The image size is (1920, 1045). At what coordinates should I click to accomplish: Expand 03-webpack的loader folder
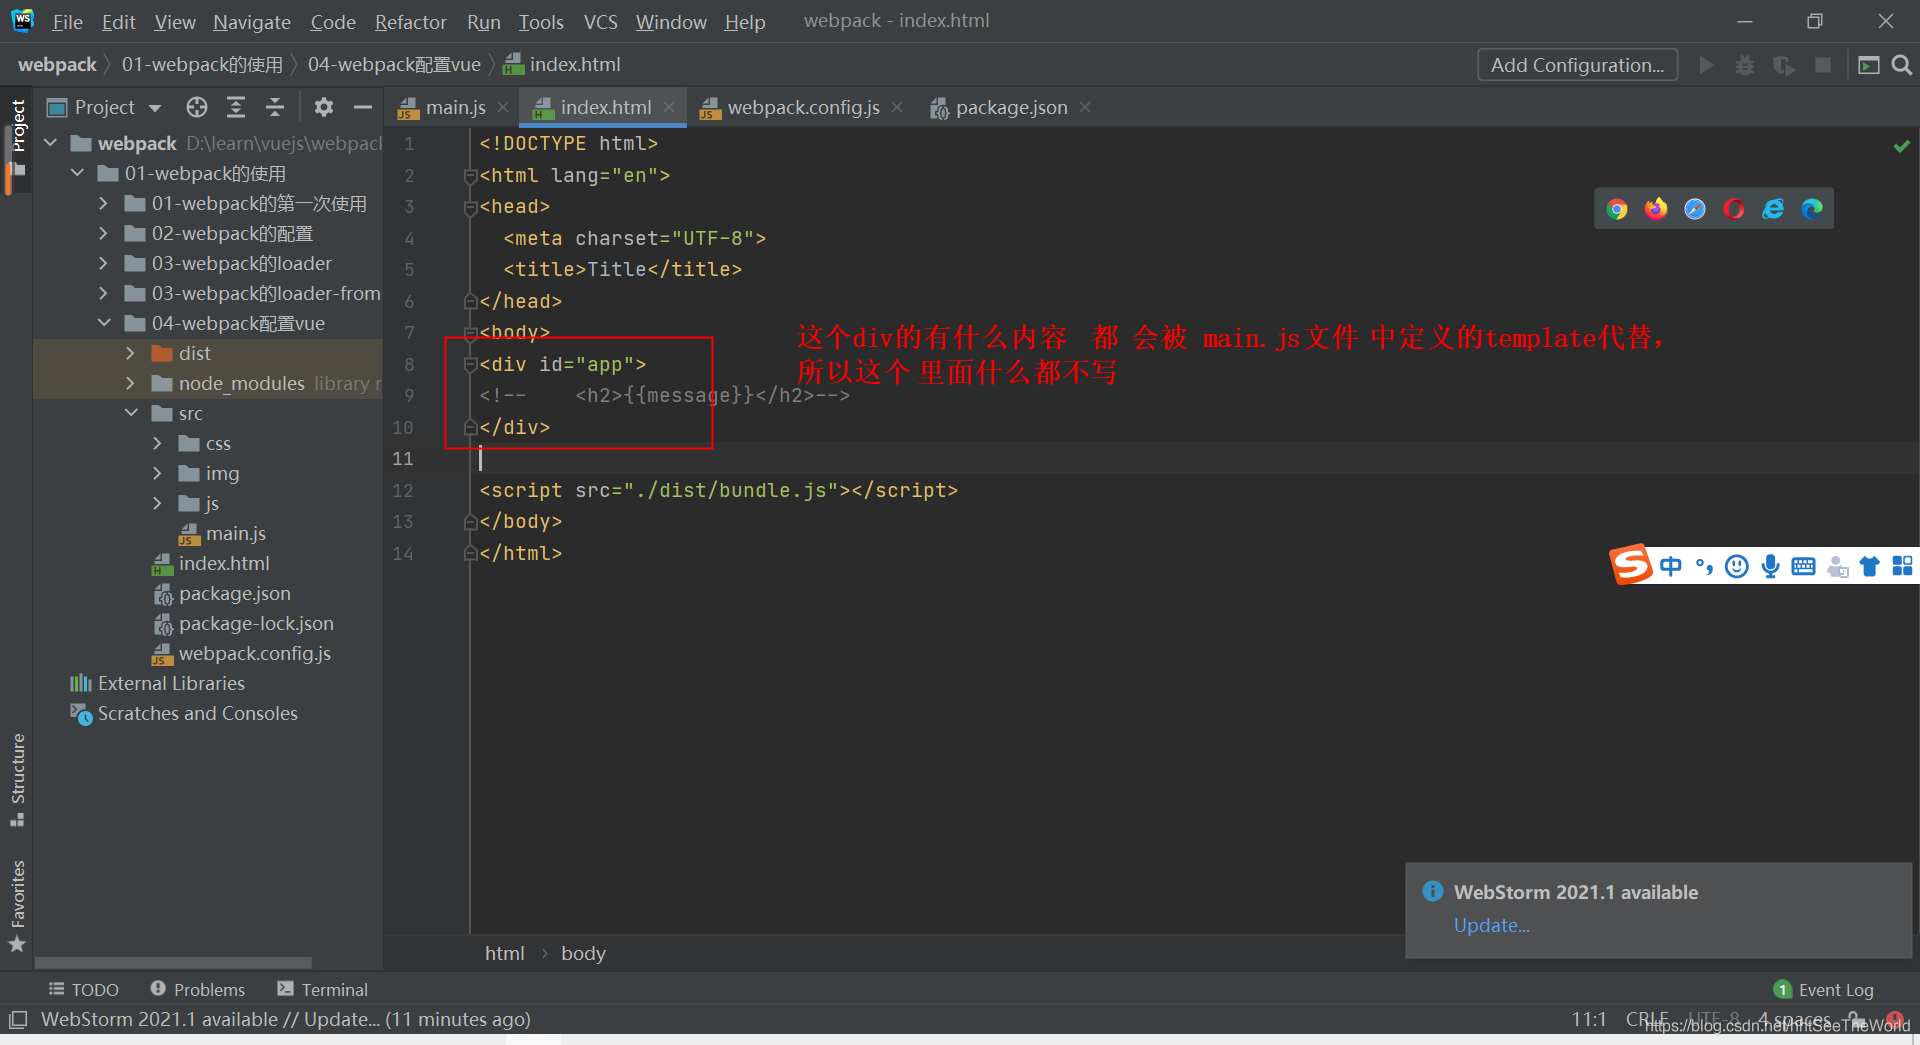tap(104, 263)
